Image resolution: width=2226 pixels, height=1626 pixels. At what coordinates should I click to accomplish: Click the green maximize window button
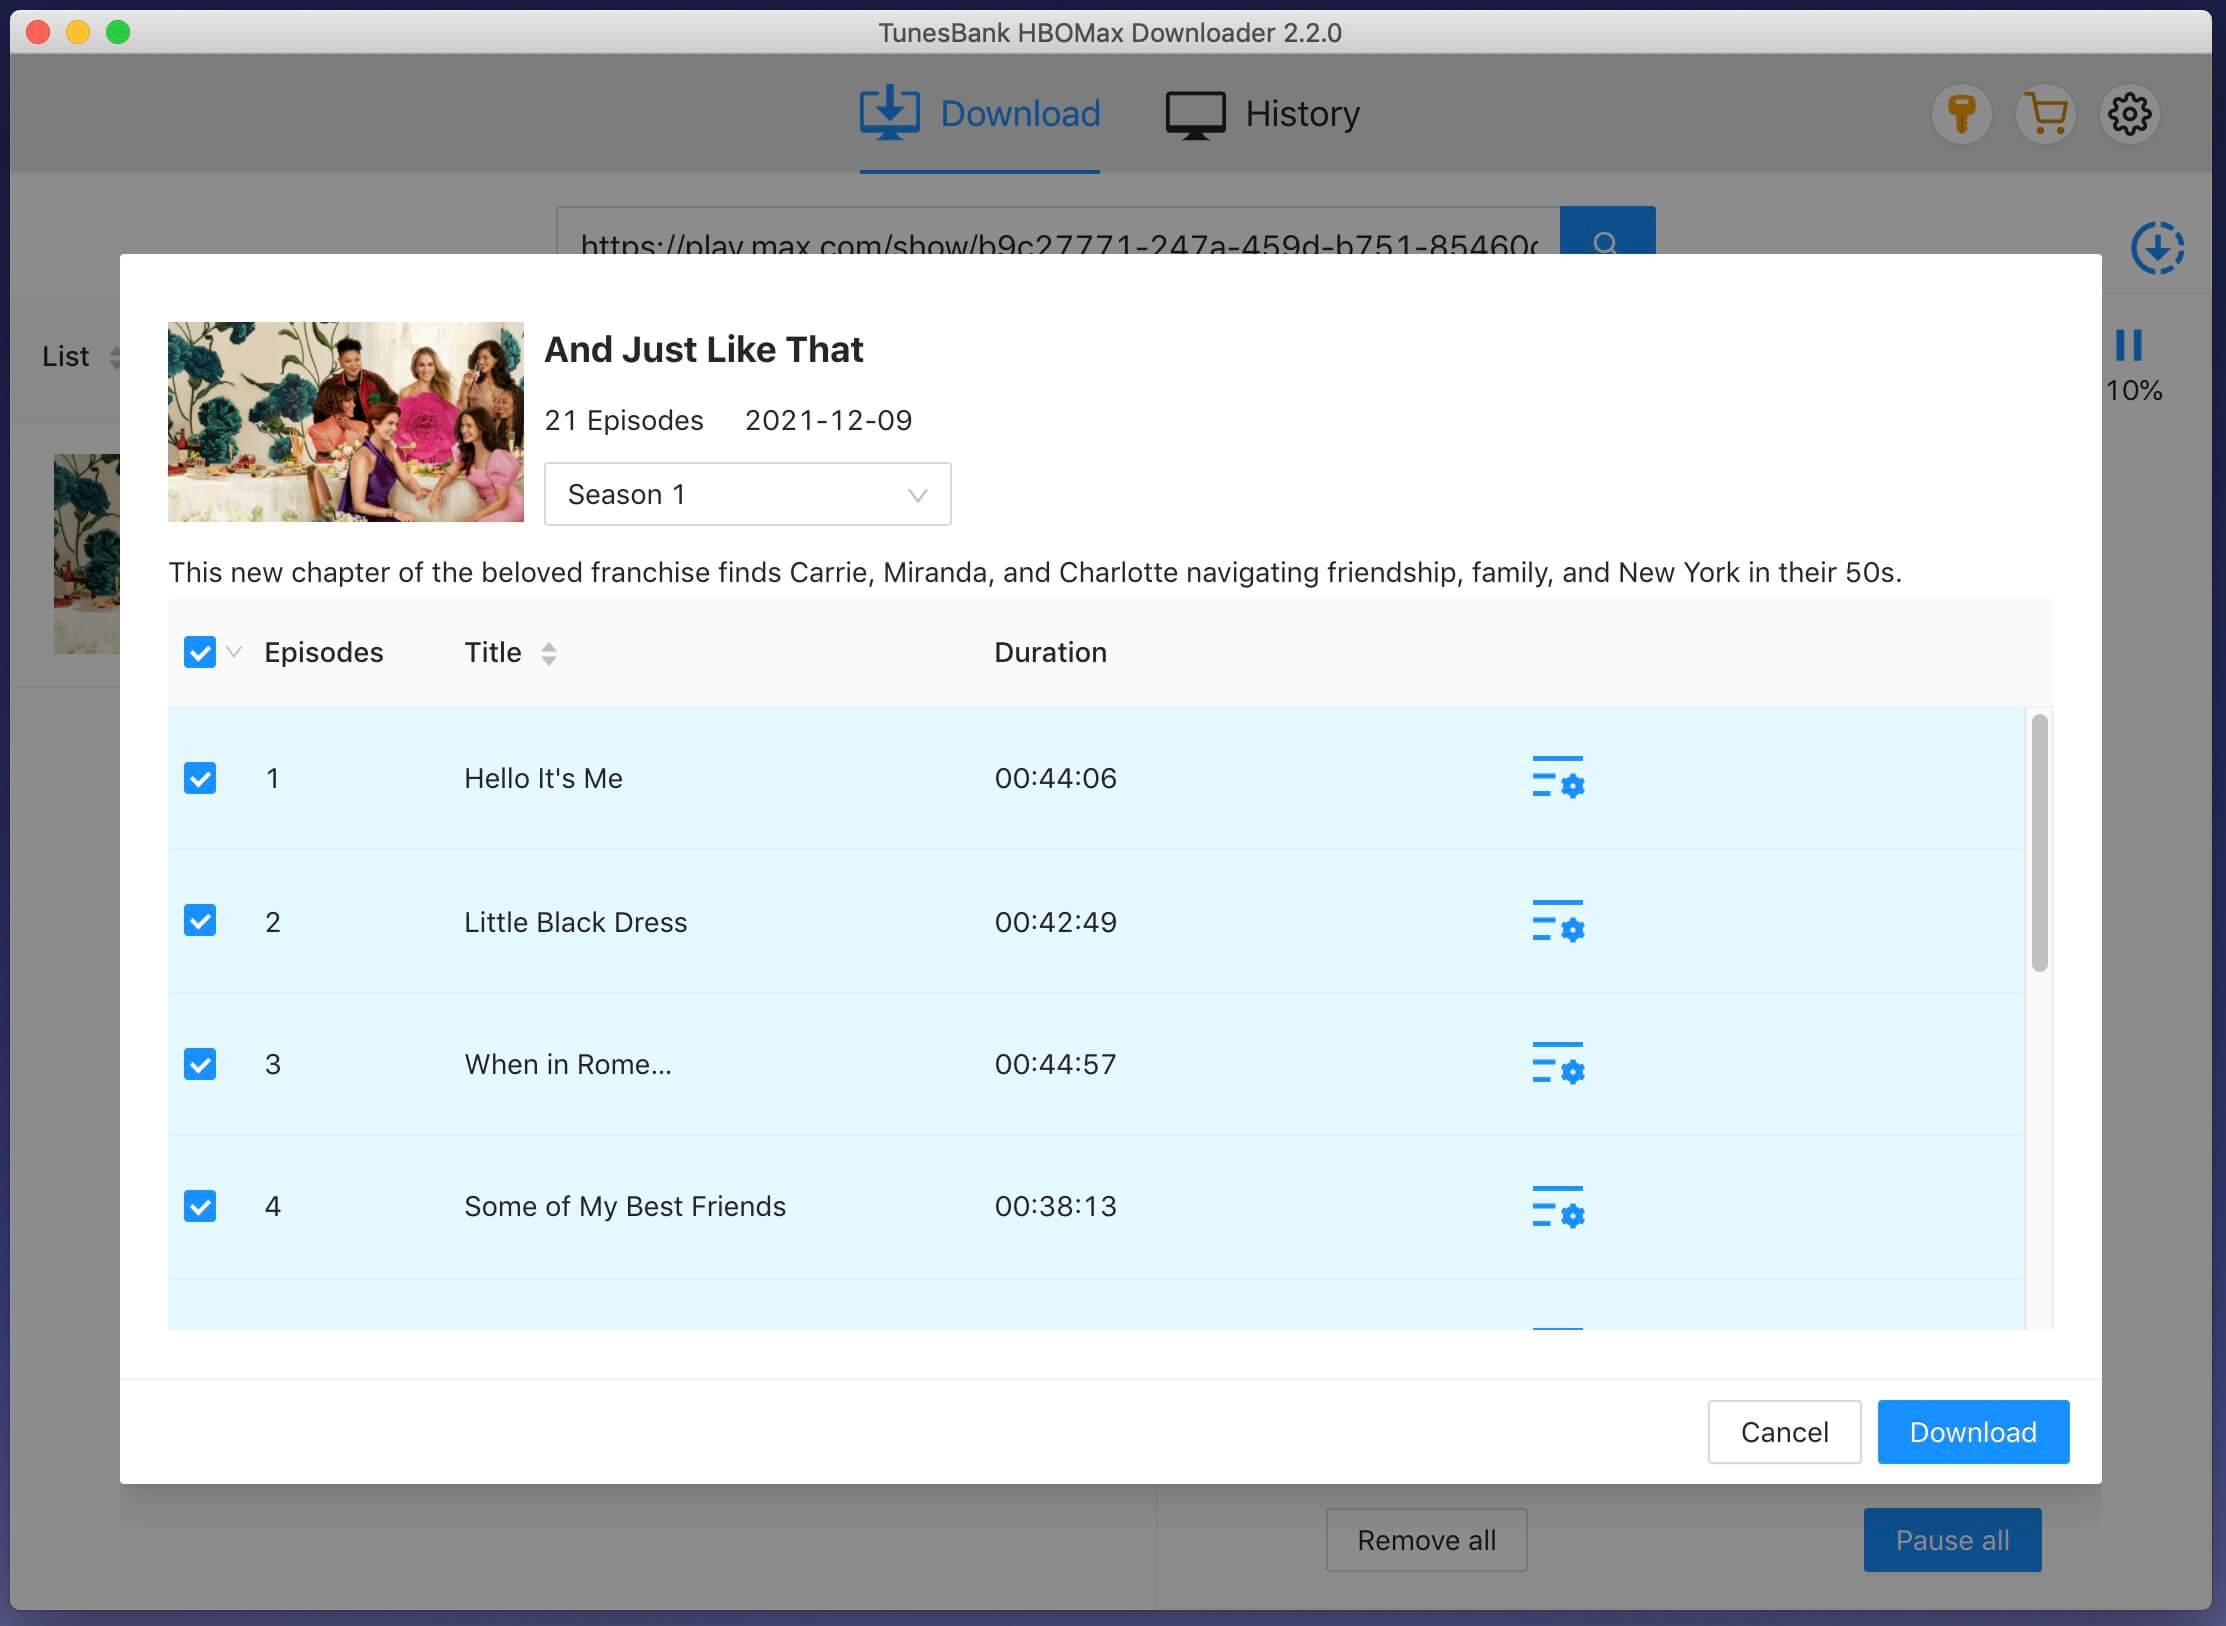118,32
